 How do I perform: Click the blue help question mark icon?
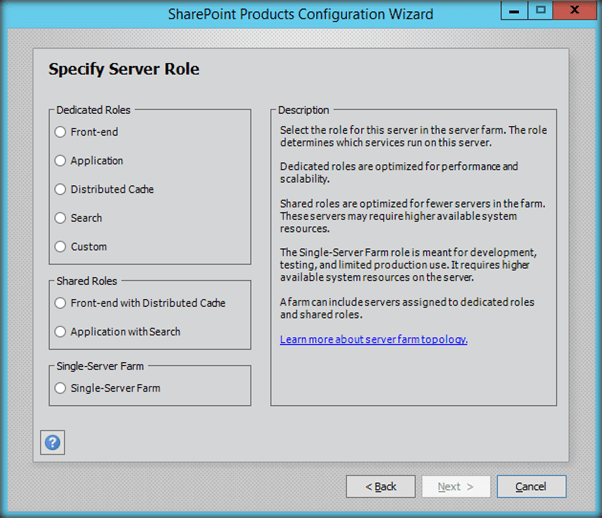click(x=52, y=442)
